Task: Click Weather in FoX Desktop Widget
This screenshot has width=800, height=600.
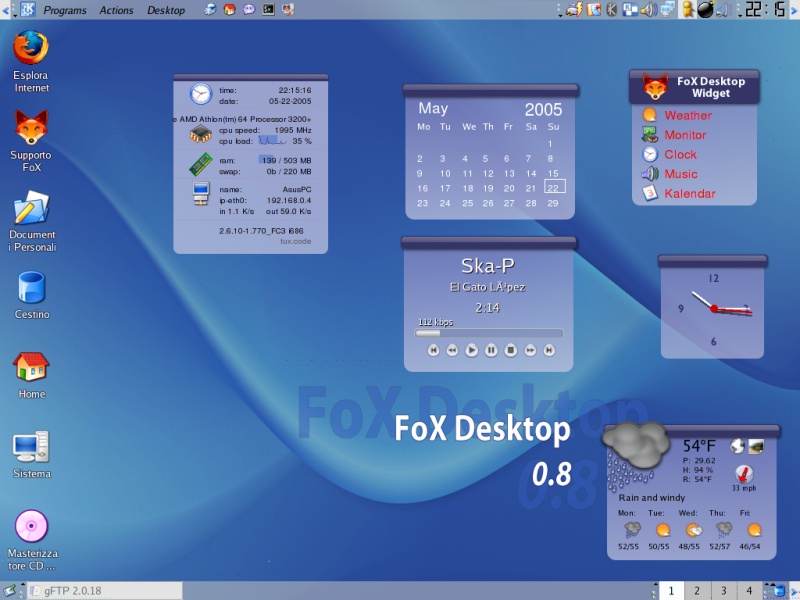Action: (x=688, y=115)
